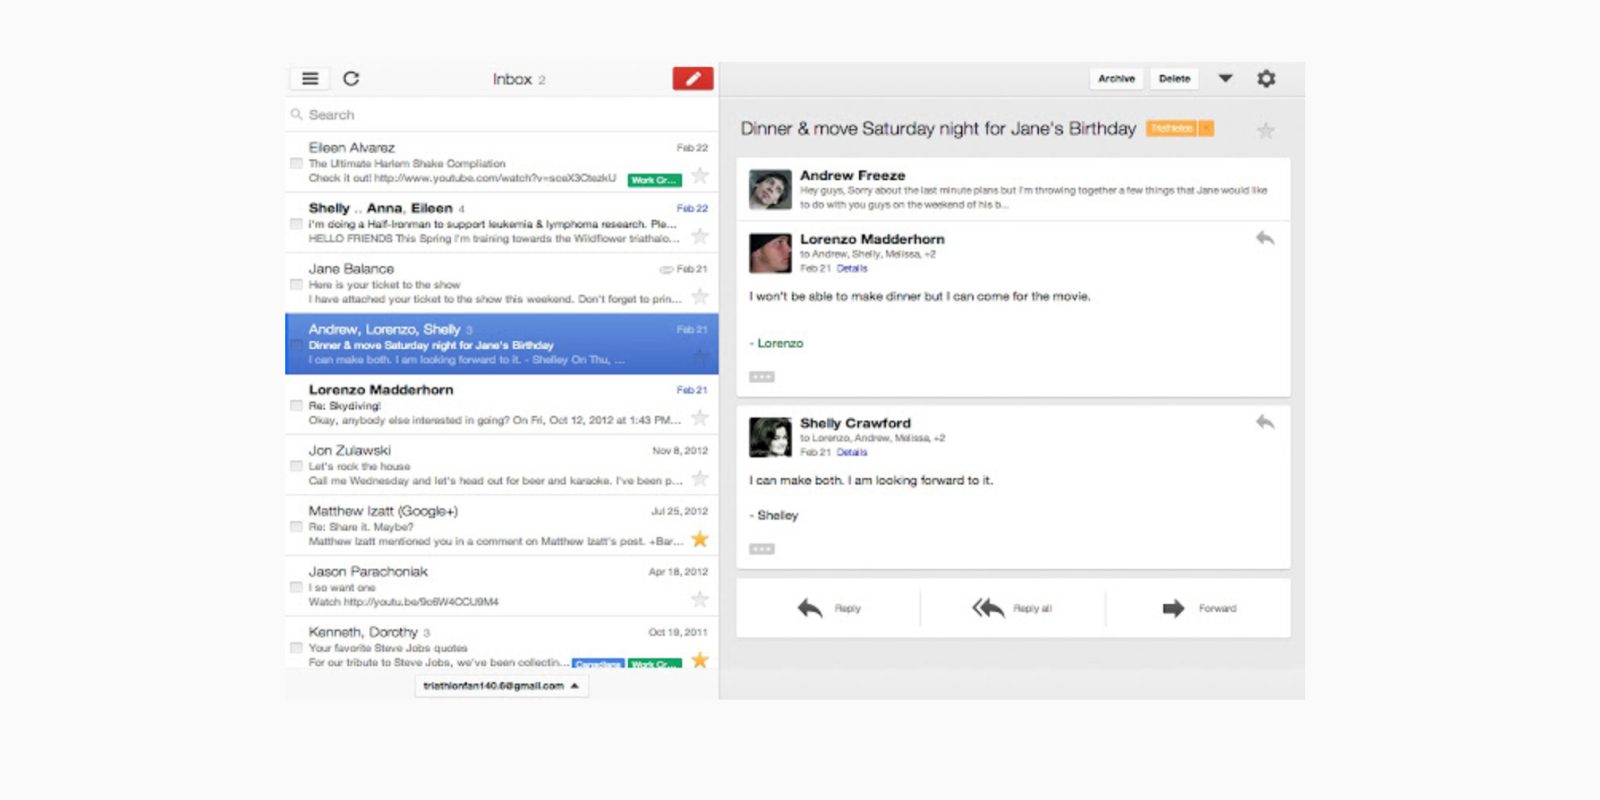1600x800 pixels.
Task: Open the more actions dropdown arrow beside Delete
Action: 1225,79
